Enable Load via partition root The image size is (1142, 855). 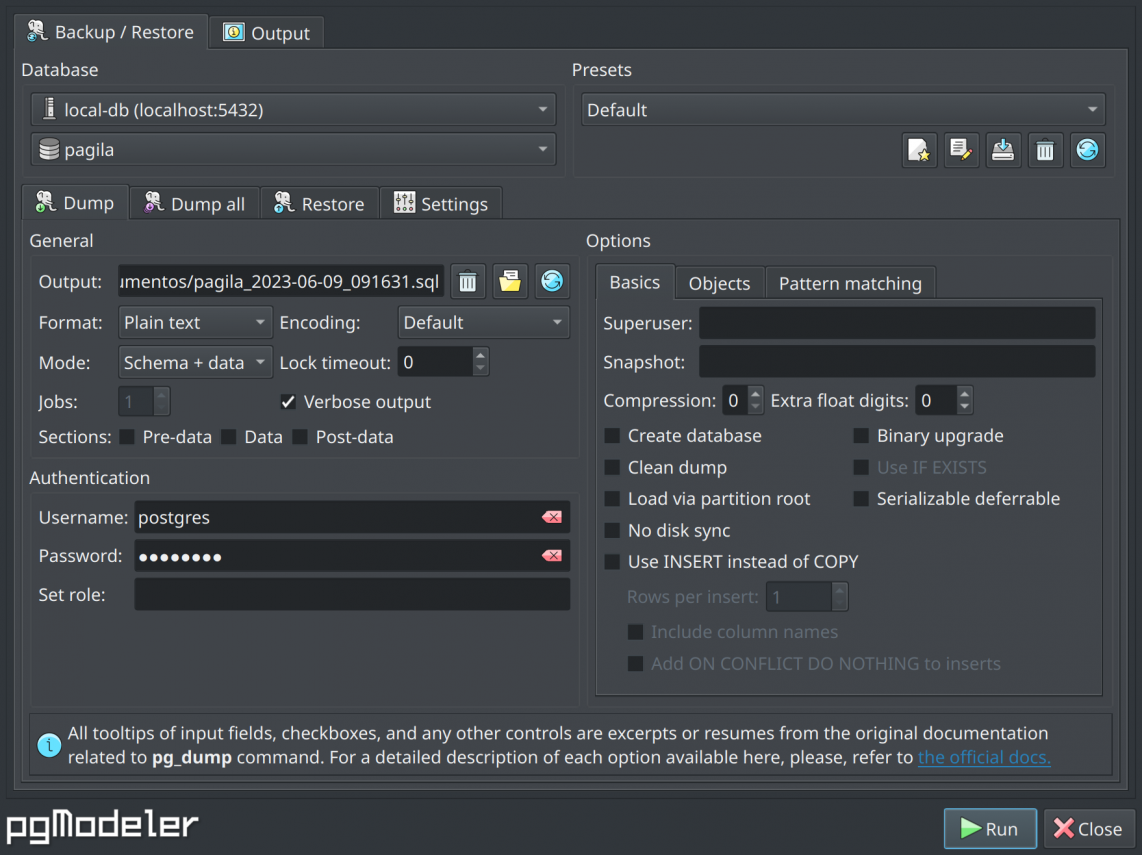click(613, 499)
